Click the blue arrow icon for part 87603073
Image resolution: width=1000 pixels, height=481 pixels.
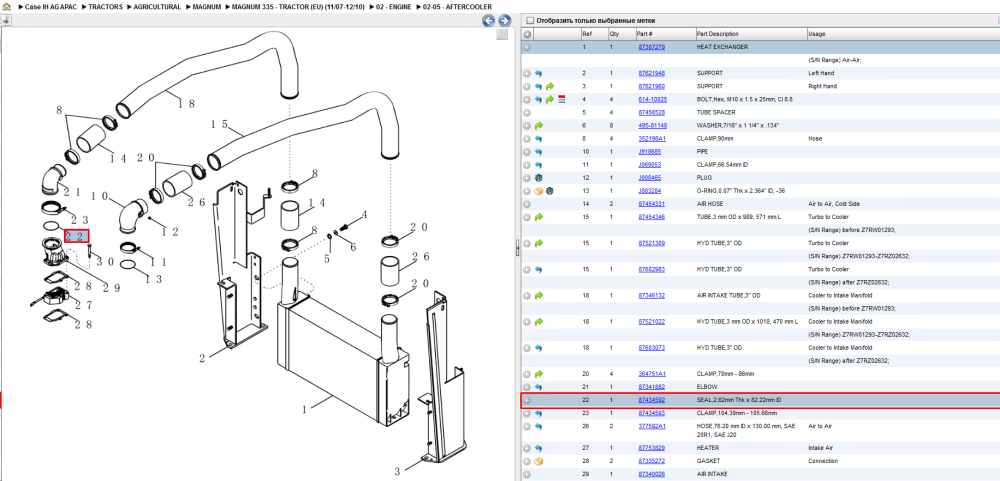[x=538, y=348]
